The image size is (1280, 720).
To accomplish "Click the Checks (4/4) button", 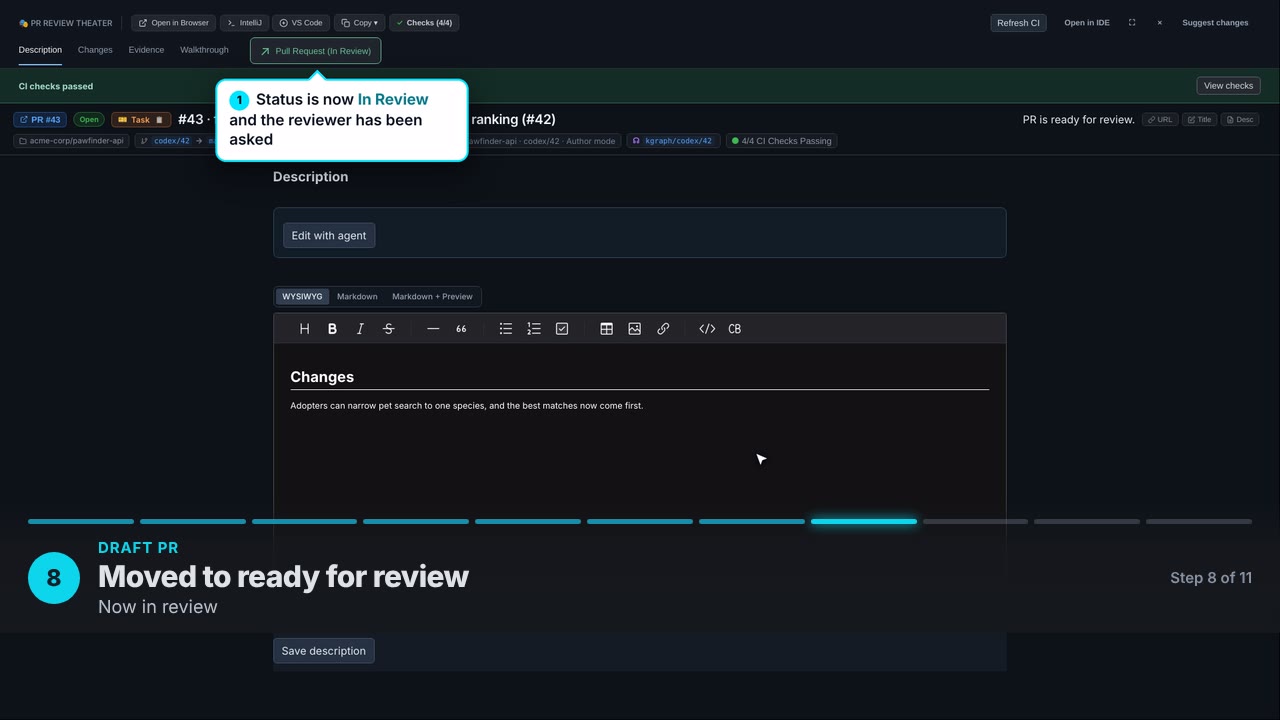I will tap(424, 23).
